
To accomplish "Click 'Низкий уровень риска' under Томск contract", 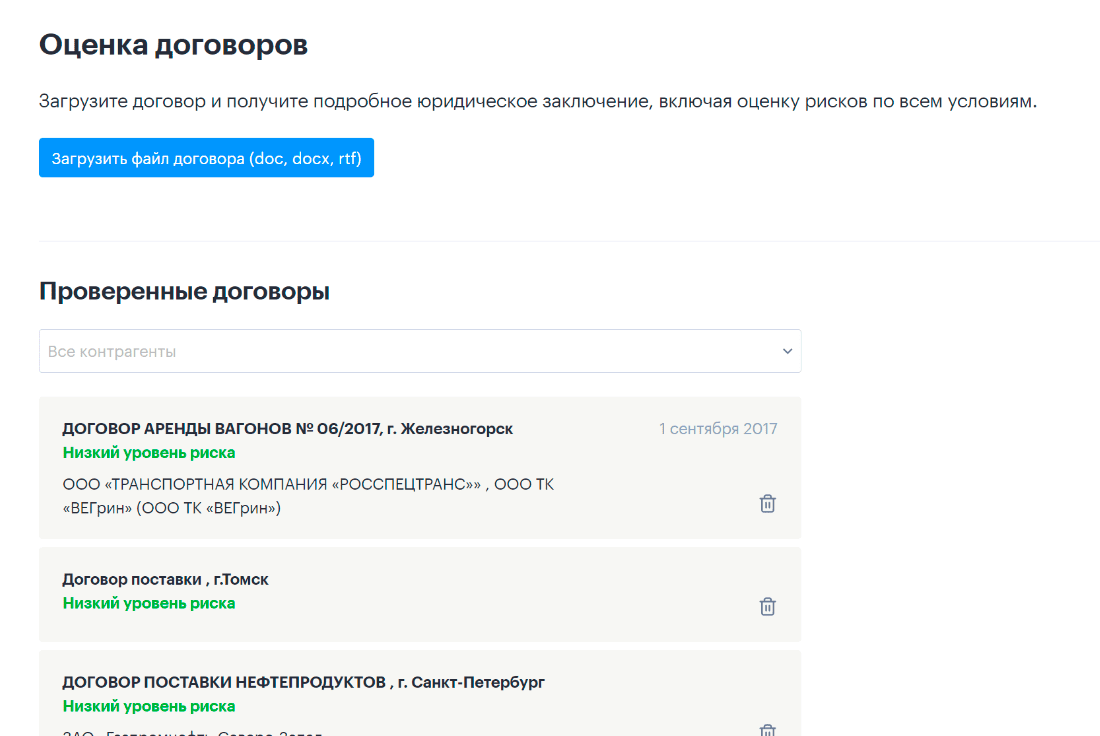I will pyautogui.click(x=149, y=603).
